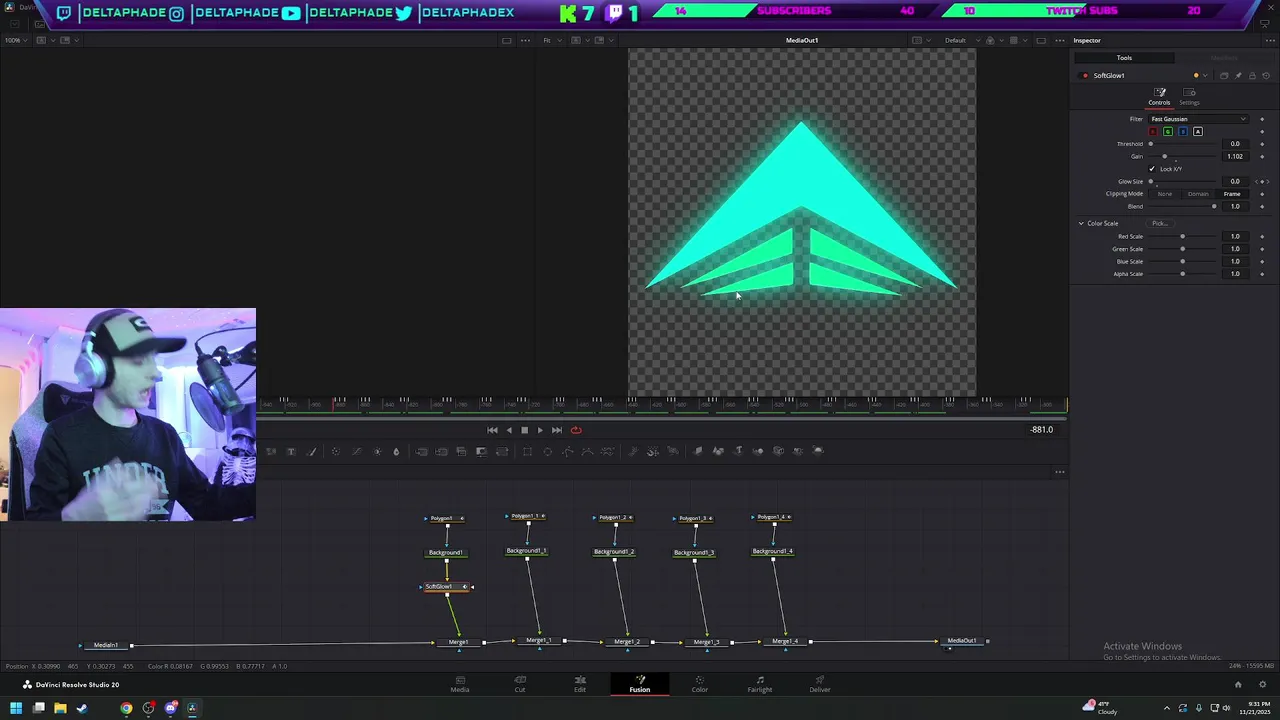The width and height of the screenshot is (1280, 720).
Task: Switch to the Deliver page
Action: [x=820, y=684]
